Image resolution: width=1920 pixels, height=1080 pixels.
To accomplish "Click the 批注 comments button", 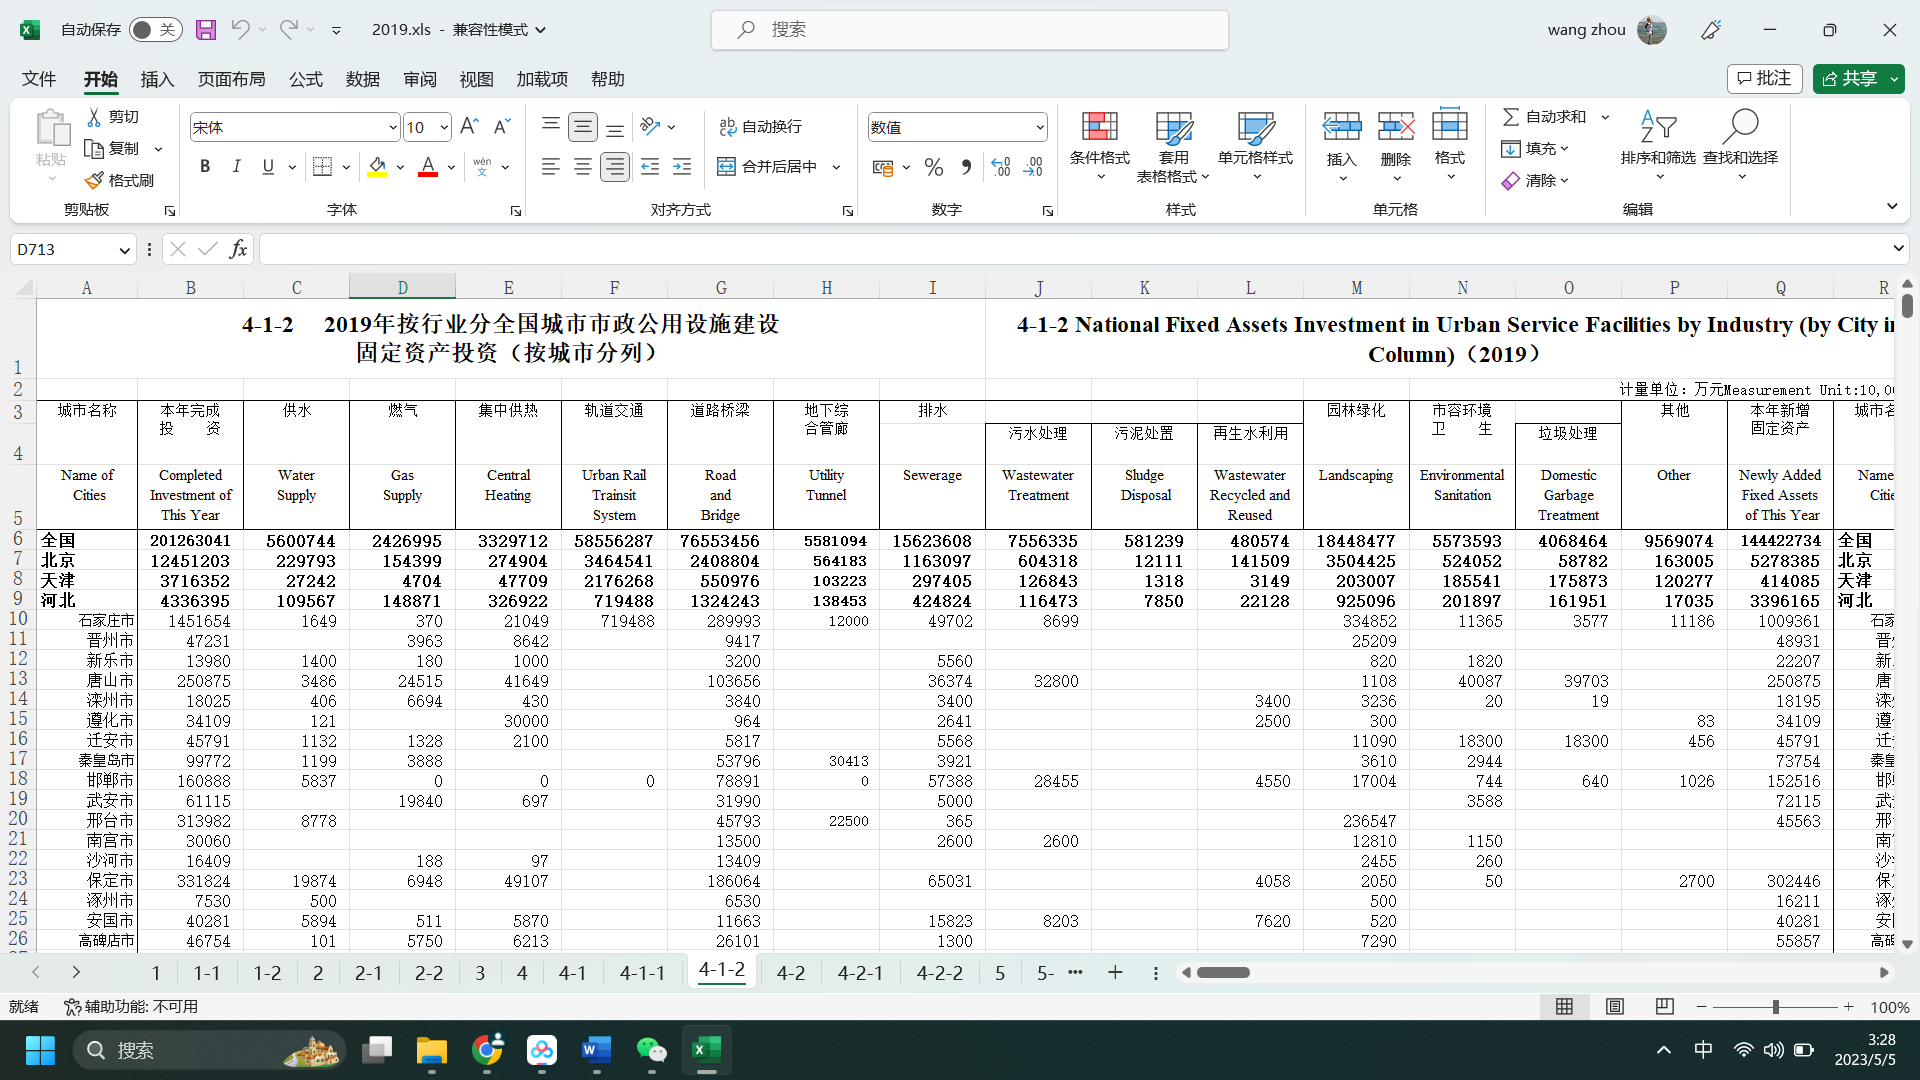I will click(x=1764, y=79).
